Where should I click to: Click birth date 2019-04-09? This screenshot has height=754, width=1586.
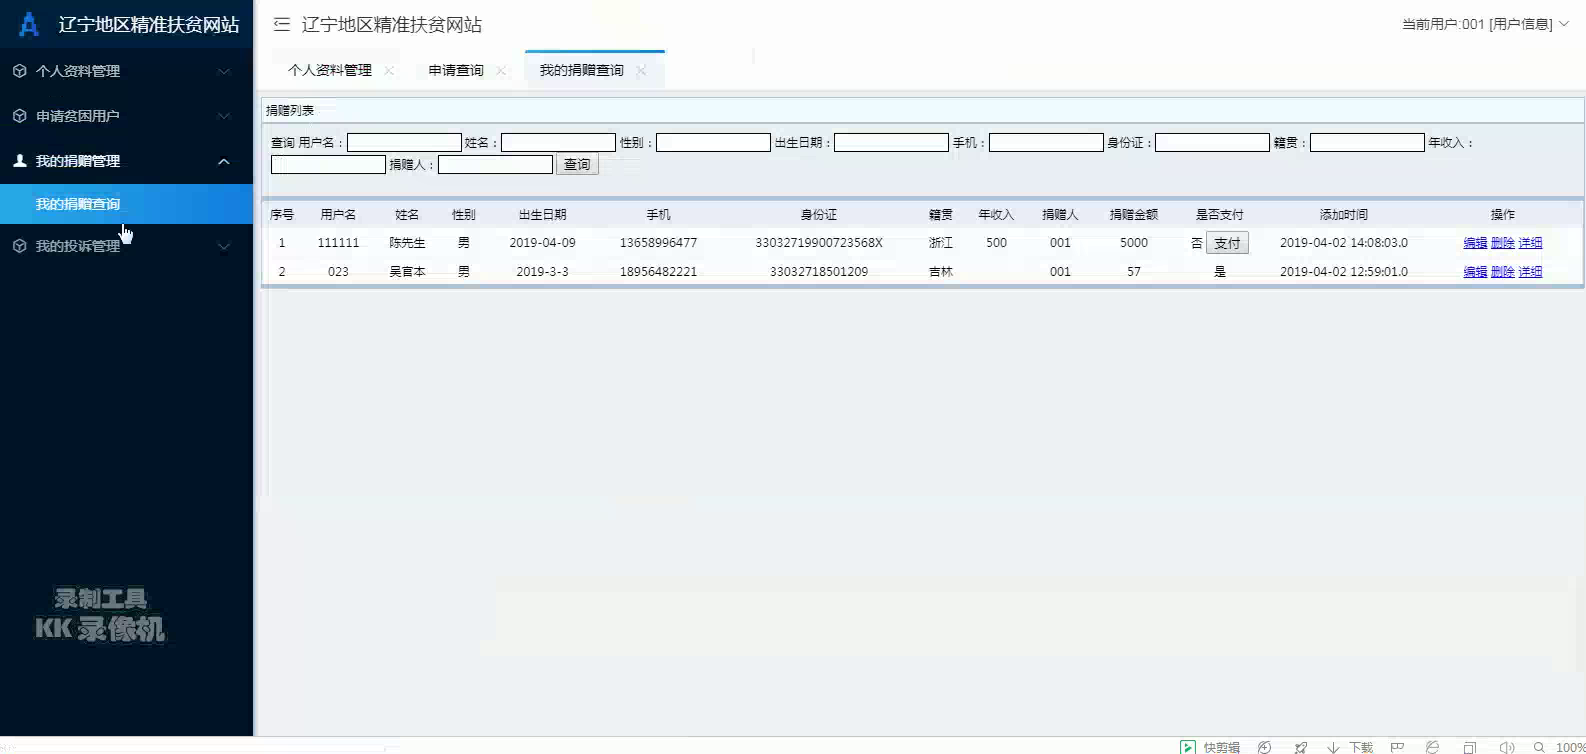(x=542, y=243)
